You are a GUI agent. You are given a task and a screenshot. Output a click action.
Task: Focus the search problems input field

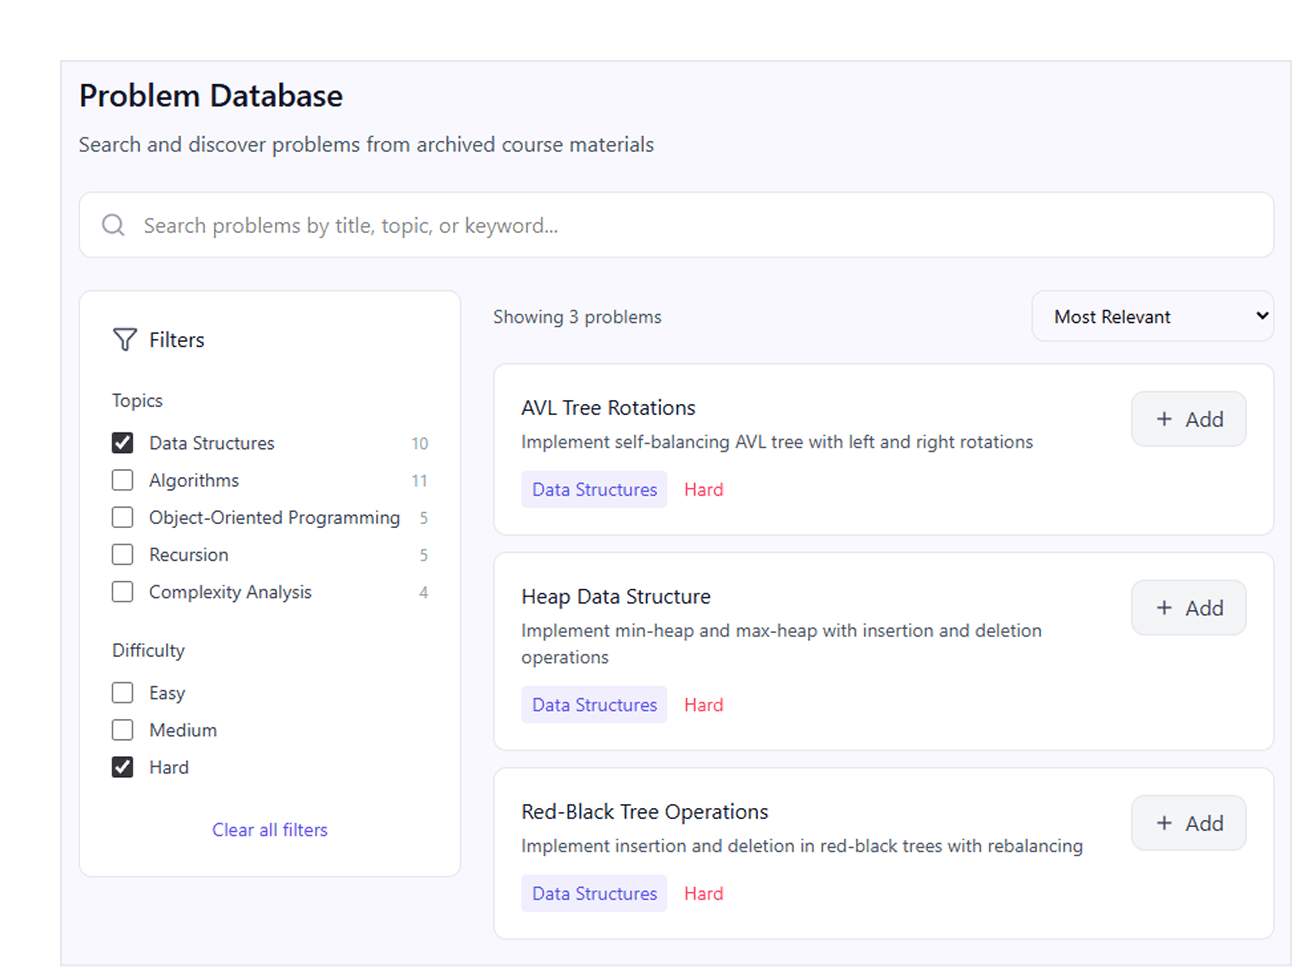pyautogui.click(x=676, y=225)
